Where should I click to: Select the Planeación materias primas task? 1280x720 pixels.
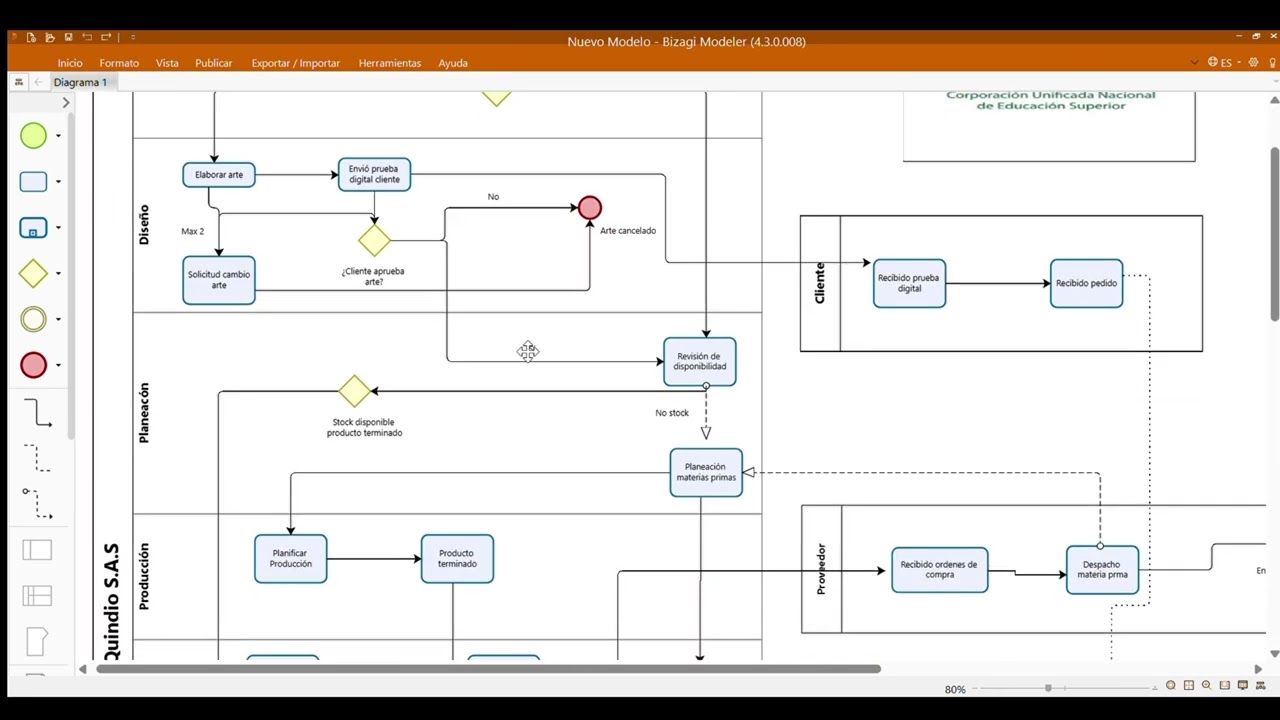(706, 472)
